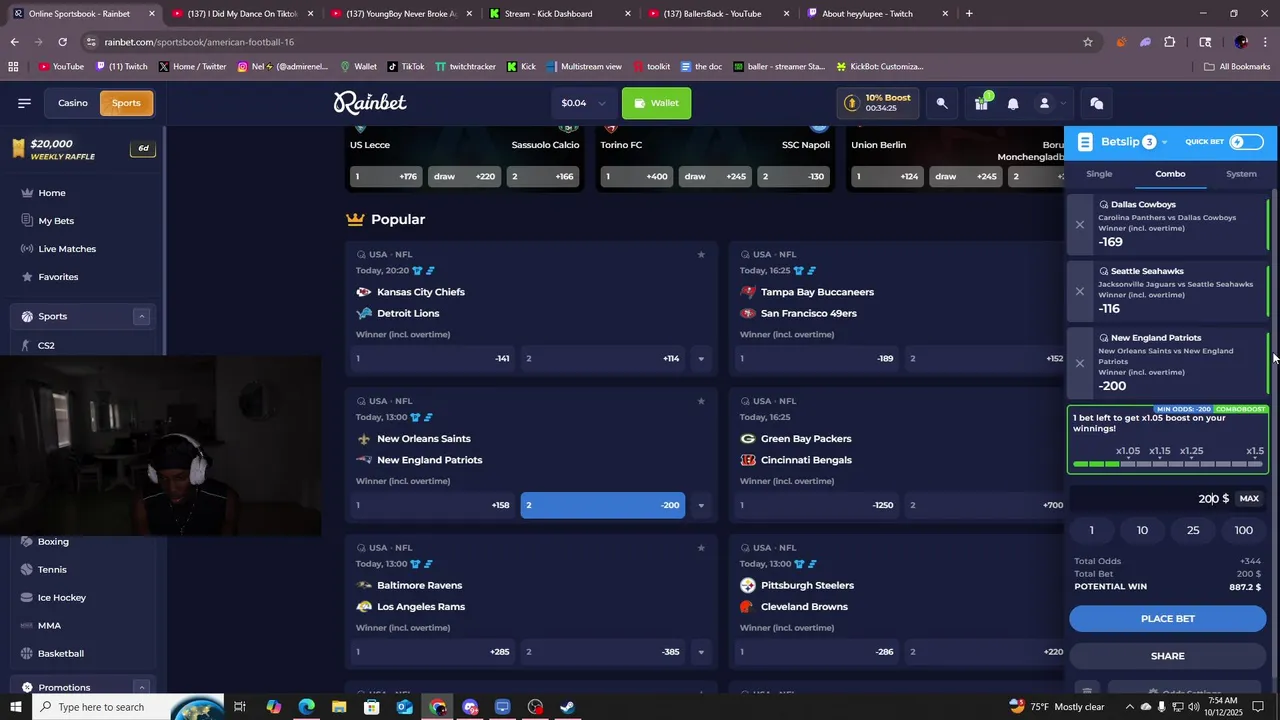1280x720 pixels.
Task: Set stake to MAX
Action: coord(1249,499)
